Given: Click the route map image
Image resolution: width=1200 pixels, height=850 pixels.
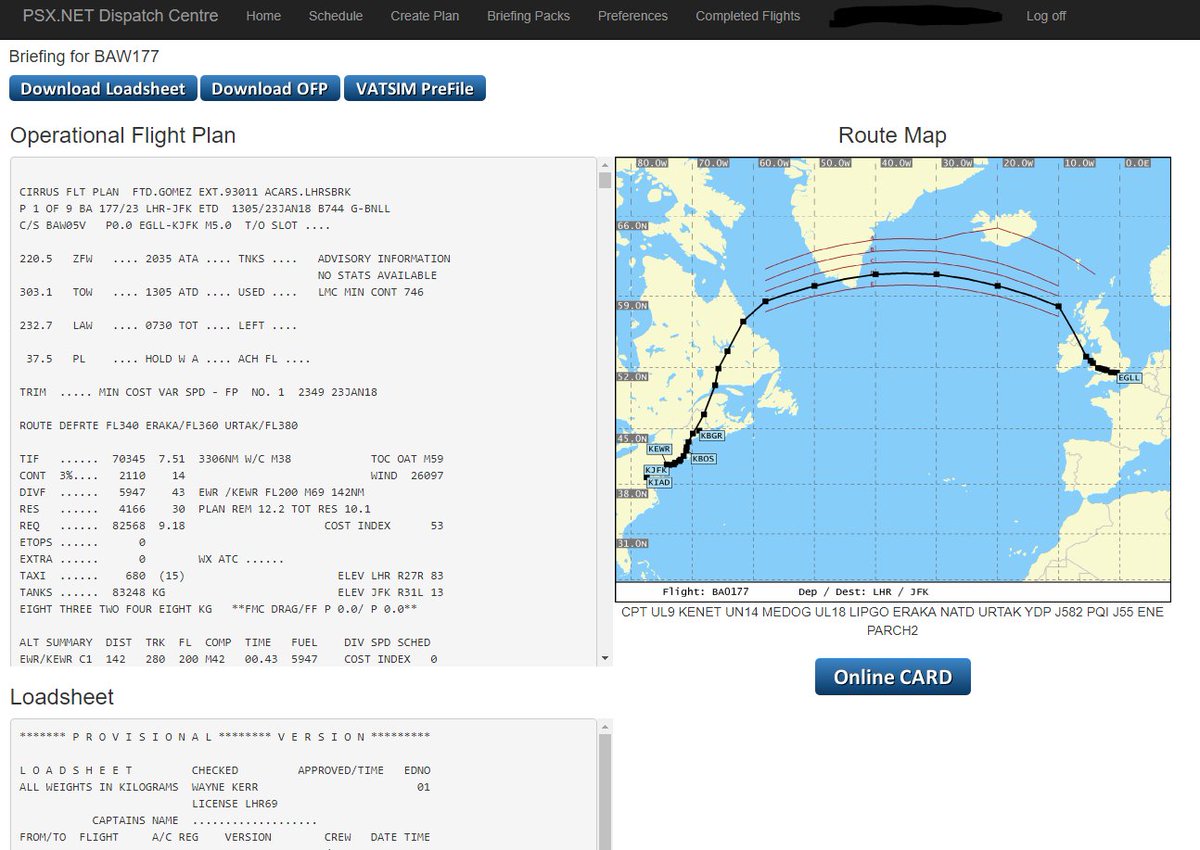Looking at the screenshot, I should 893,379.
